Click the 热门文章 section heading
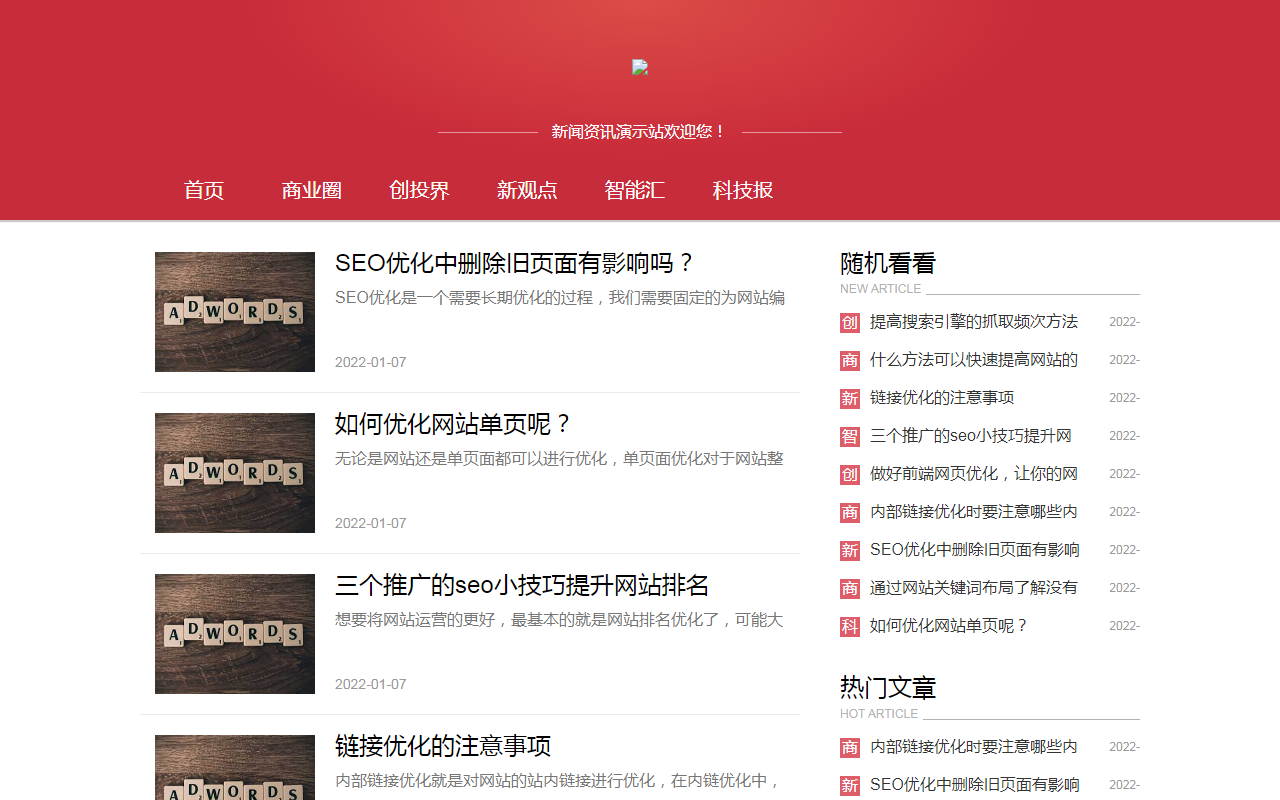The width and height of the screenshot is (1280, 800). (888, 688)
